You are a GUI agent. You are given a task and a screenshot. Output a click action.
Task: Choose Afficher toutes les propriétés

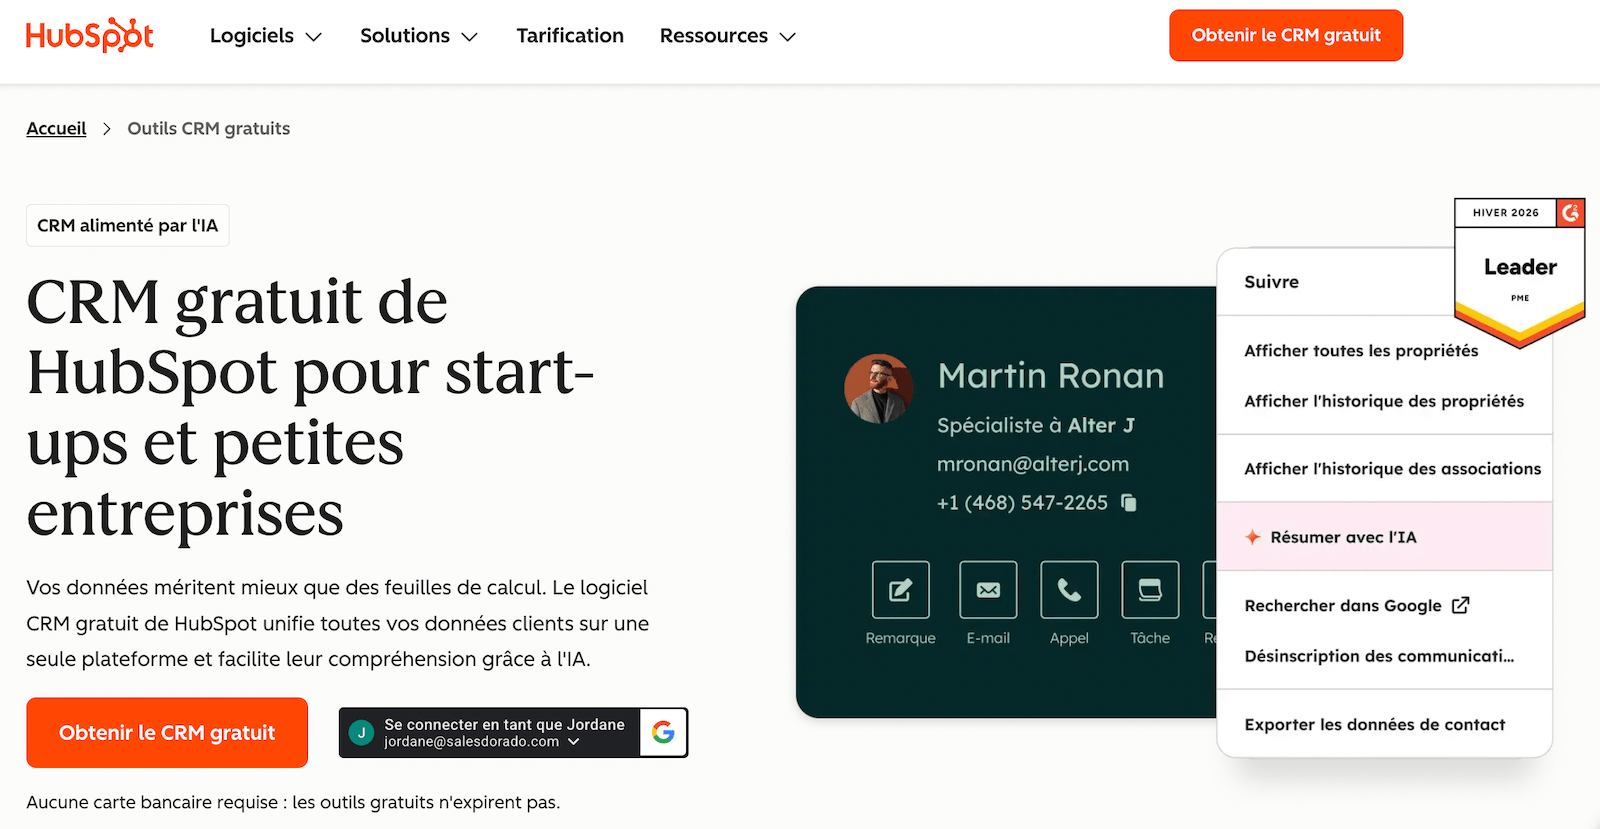pyautogui.click(x=1361, y=351)
